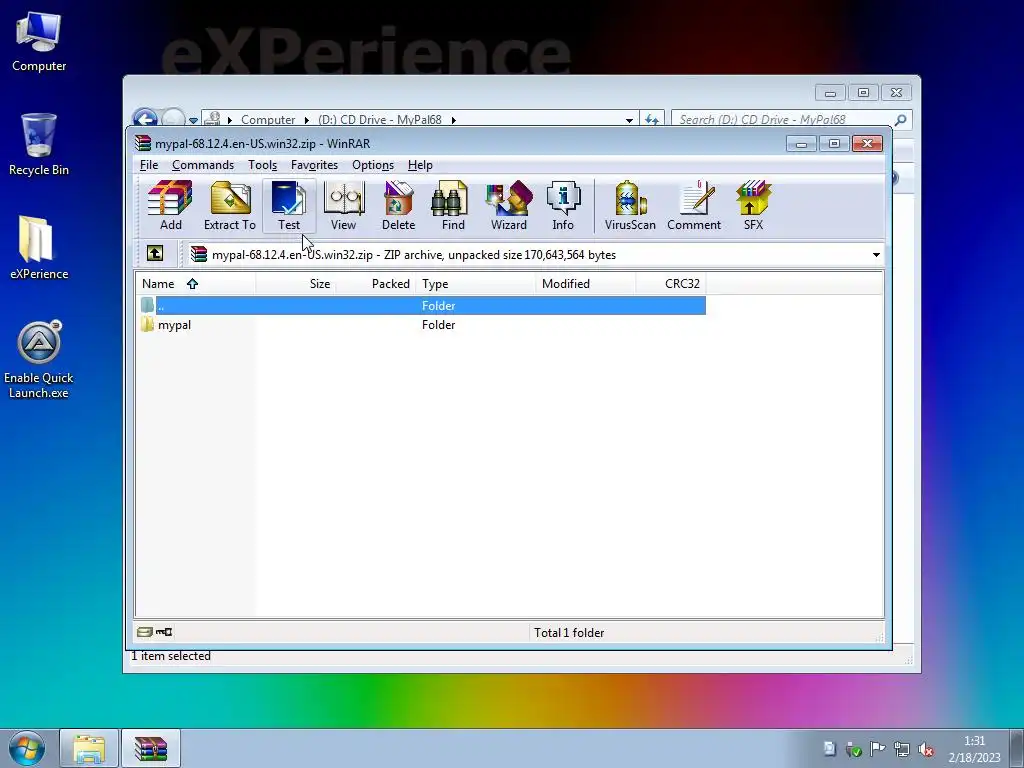Show archive Info
Viewport: 1024px width, 768px height.
click(x=563, y=206)
